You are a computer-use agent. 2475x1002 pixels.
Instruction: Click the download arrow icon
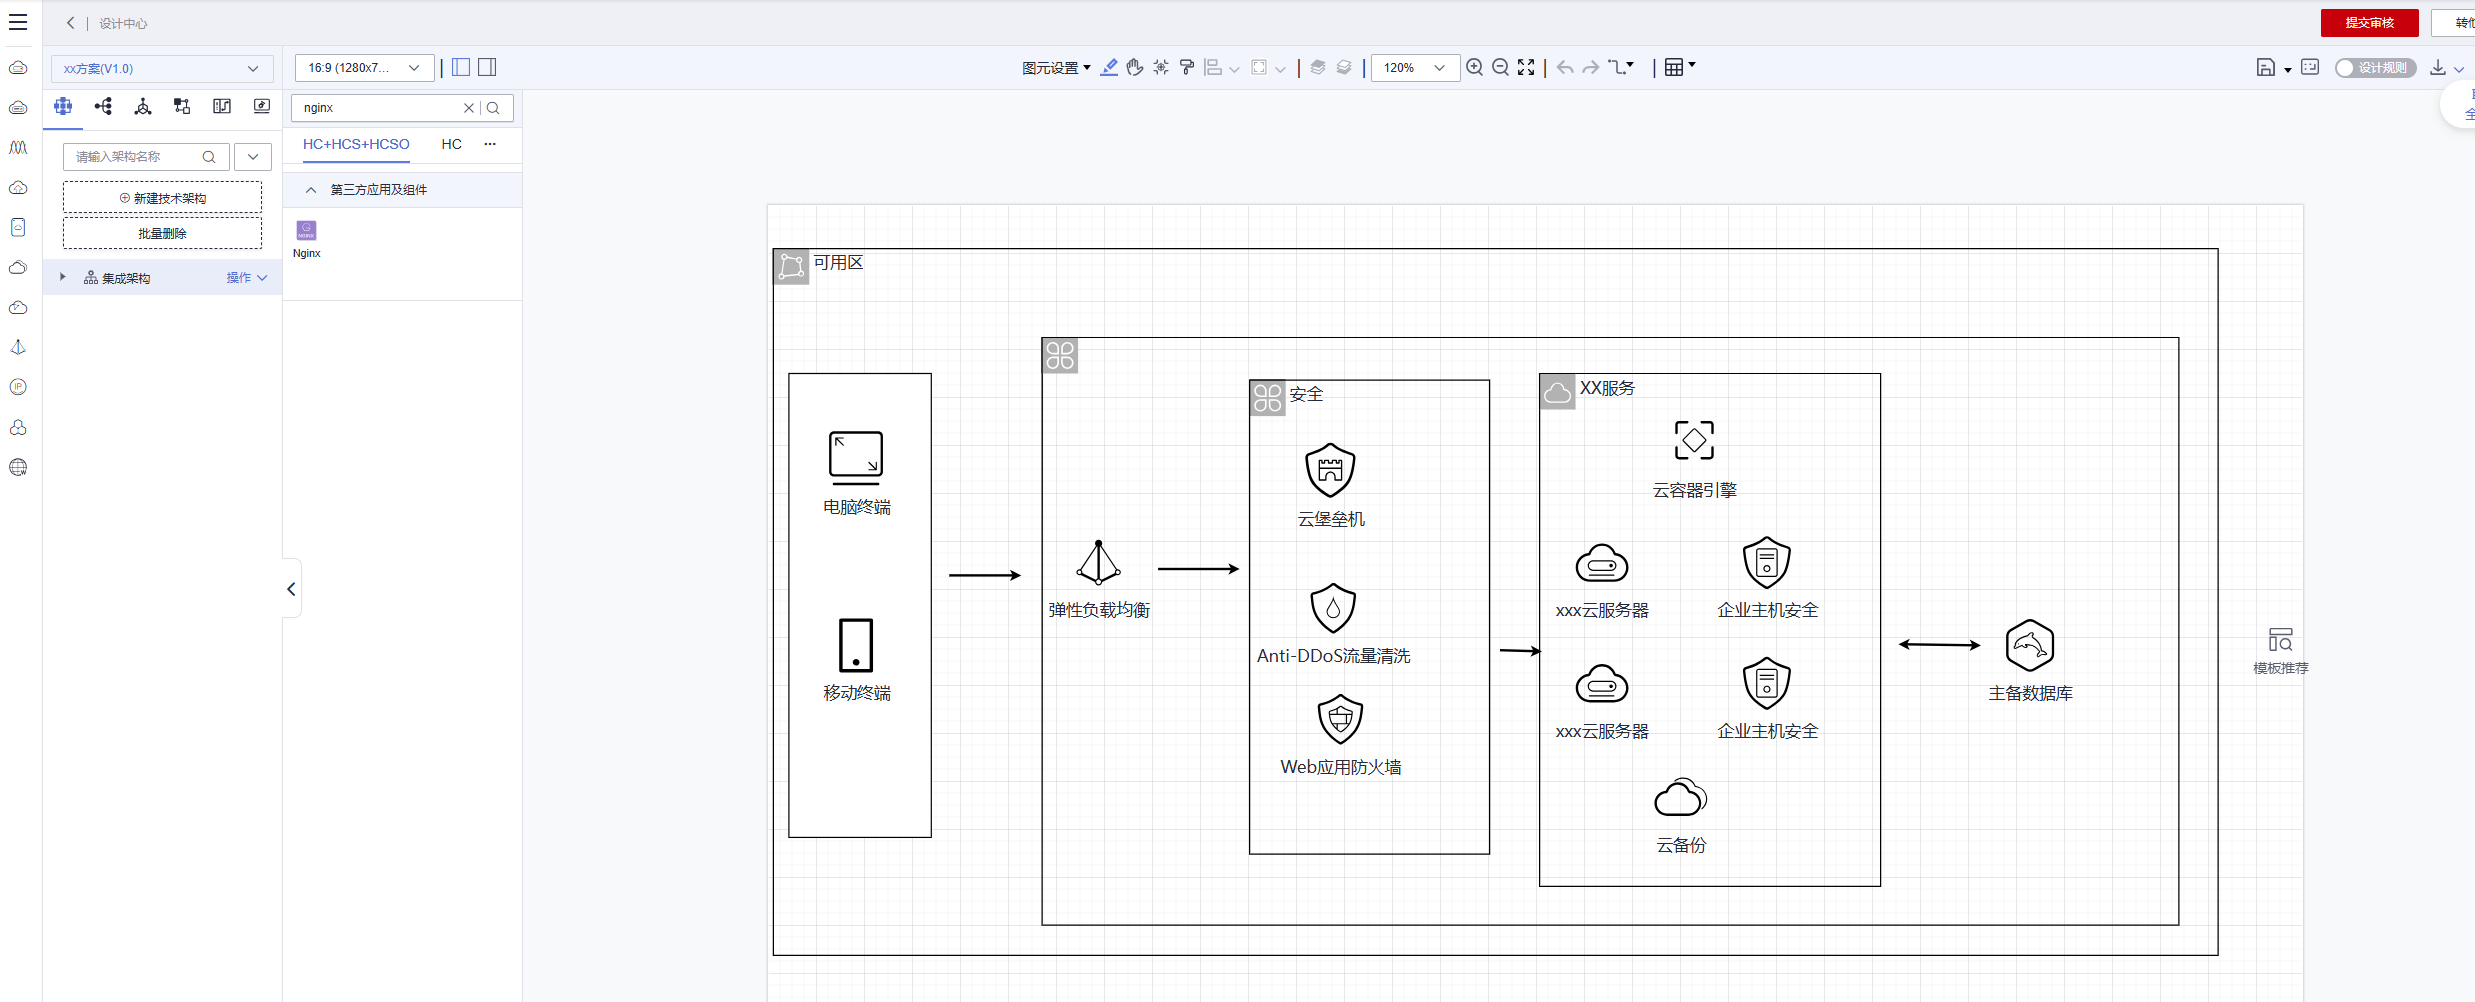pyautogui.click(x=2438, y=67)
